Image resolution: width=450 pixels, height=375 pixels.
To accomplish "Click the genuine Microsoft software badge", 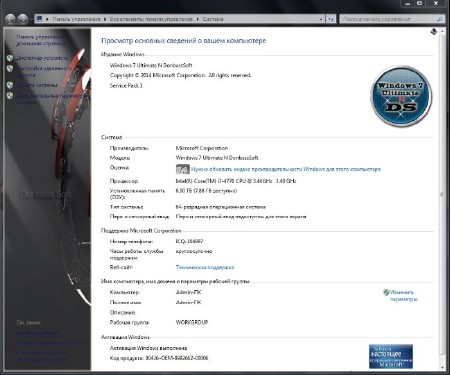I will [391, 356].
